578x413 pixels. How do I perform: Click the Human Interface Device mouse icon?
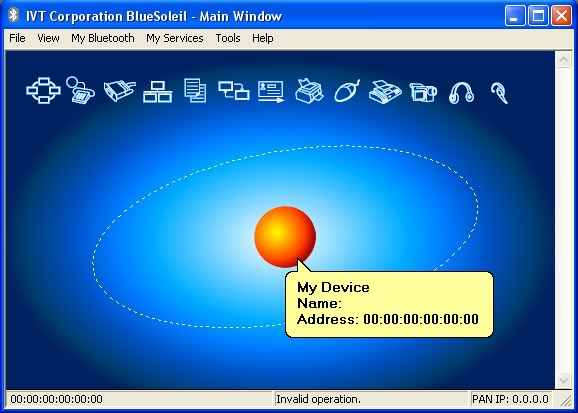[x=347, y=90]
